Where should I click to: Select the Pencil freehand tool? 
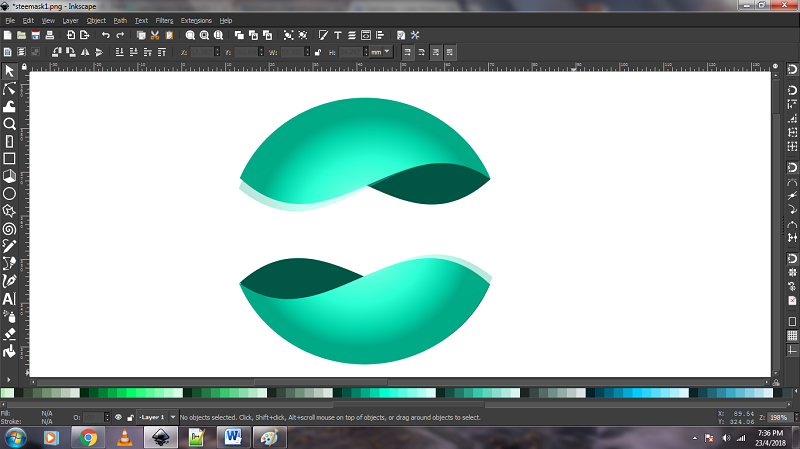[x=9, y=246]
